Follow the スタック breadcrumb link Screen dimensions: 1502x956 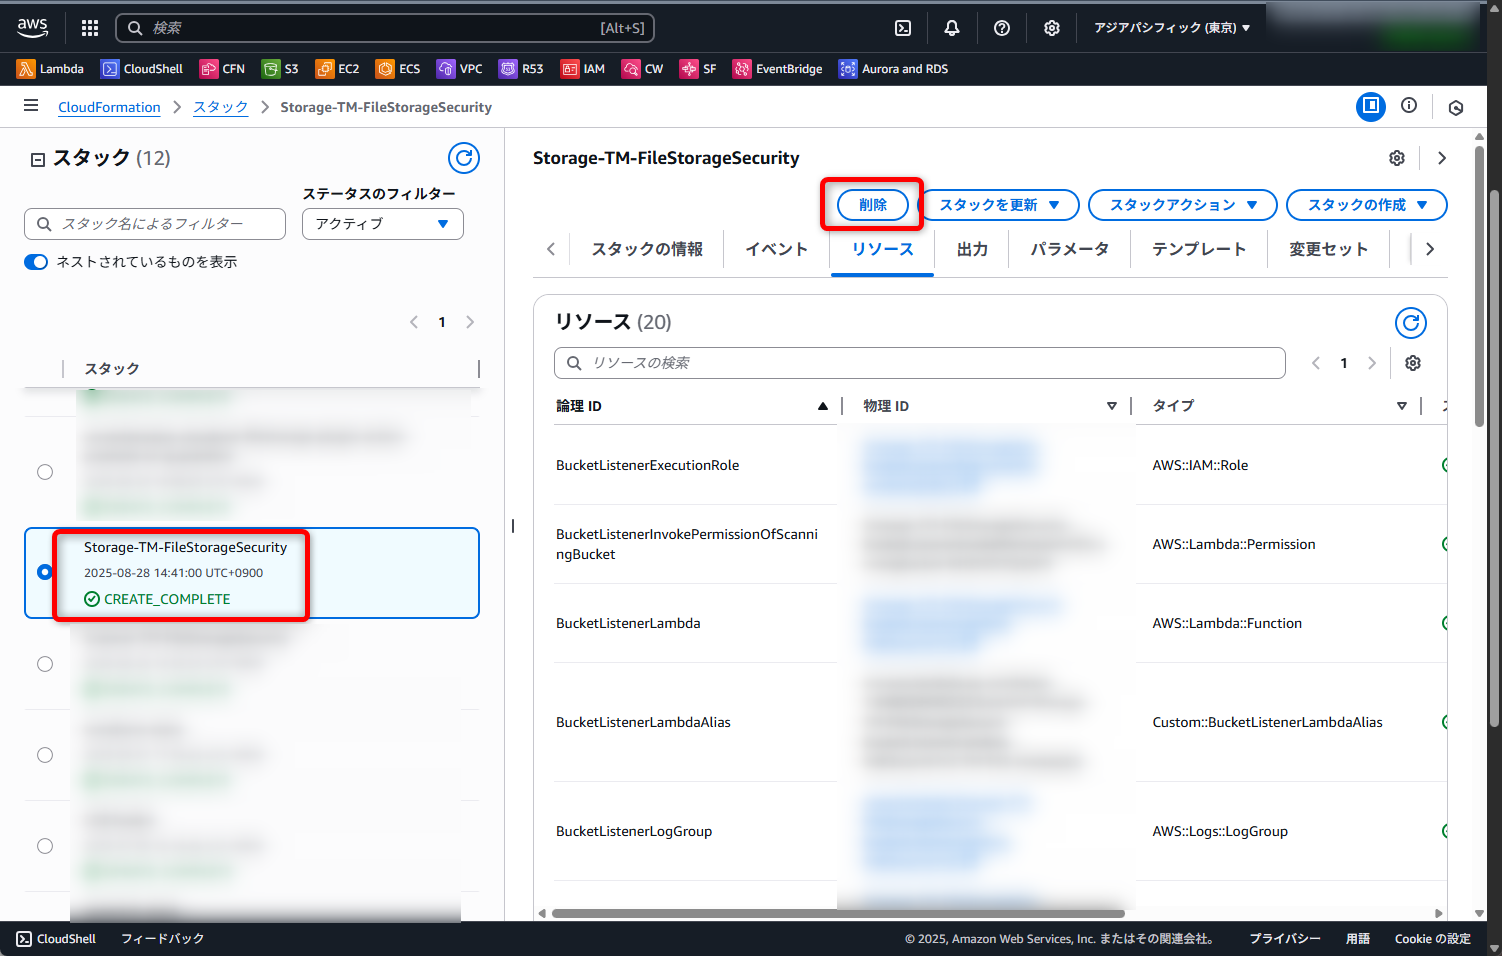pos(220,107)
